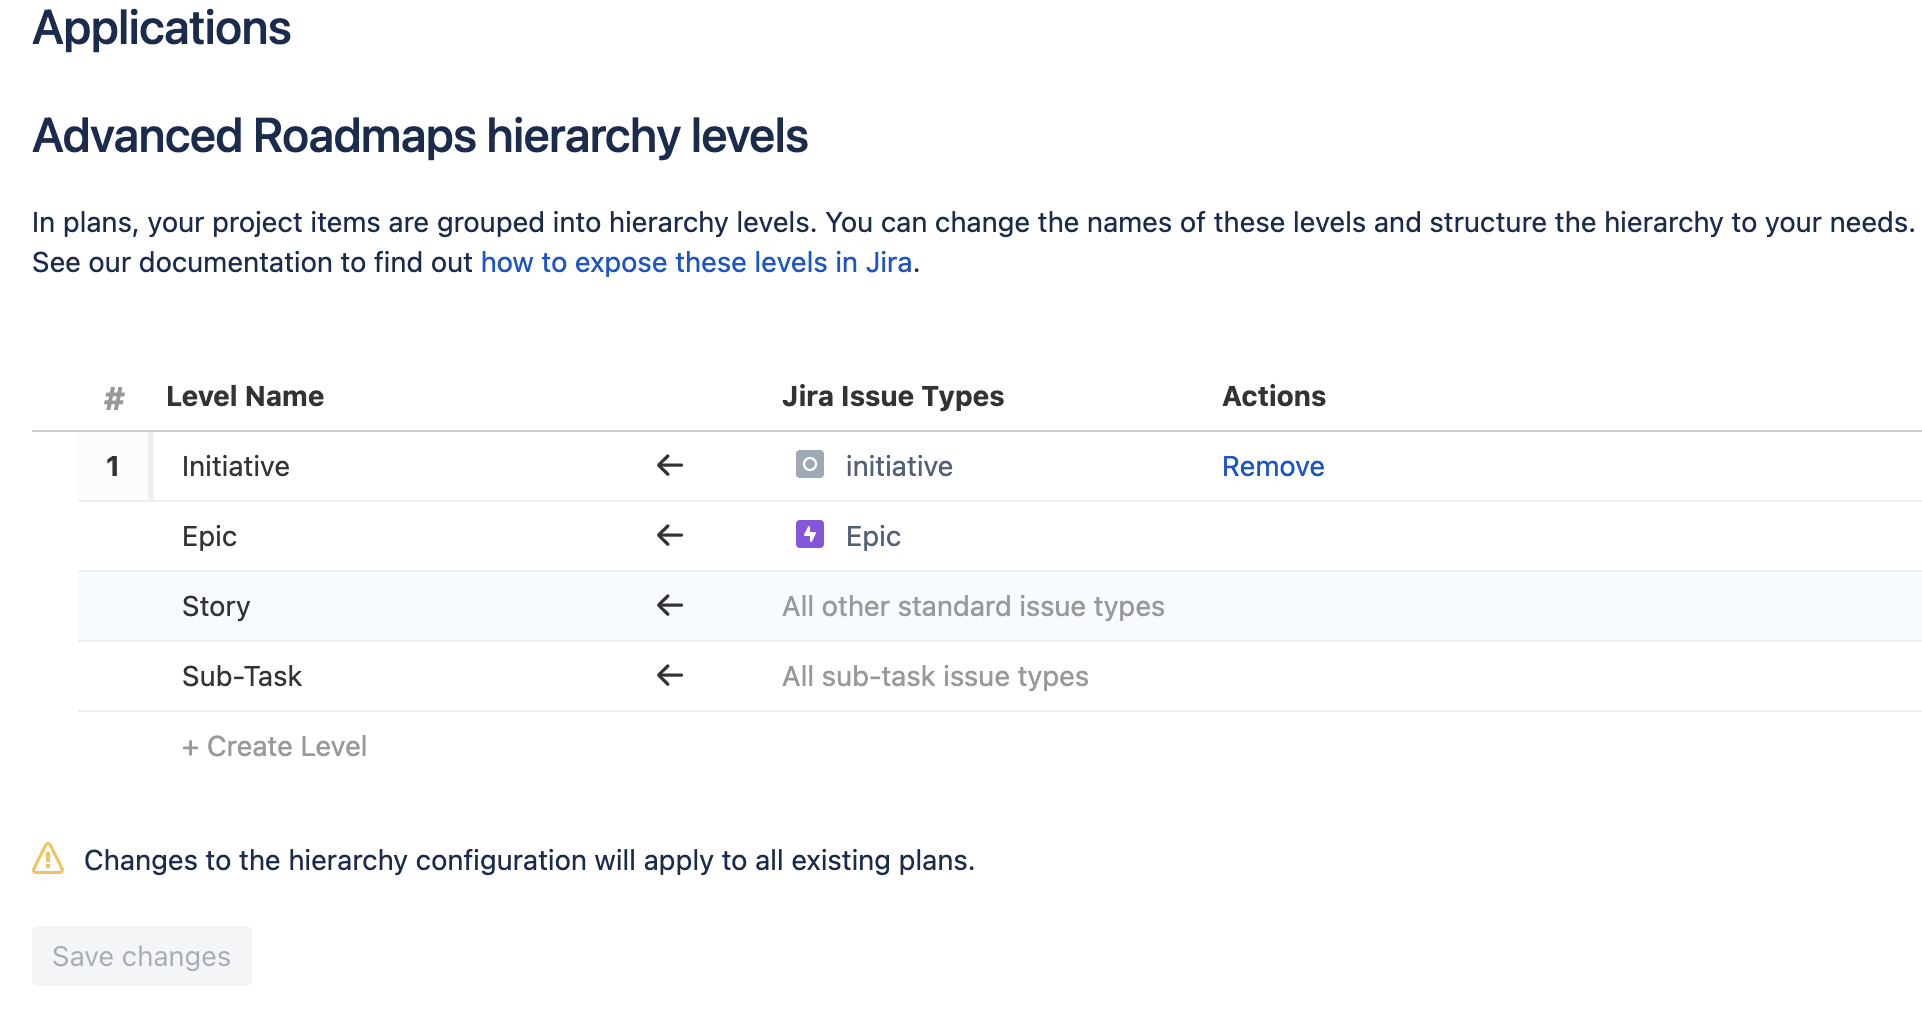Image resolution: width=1922 pixels, height=1020 pixels.
Task: Click the purple Epic issue type icon
Action: pos(809,535)
